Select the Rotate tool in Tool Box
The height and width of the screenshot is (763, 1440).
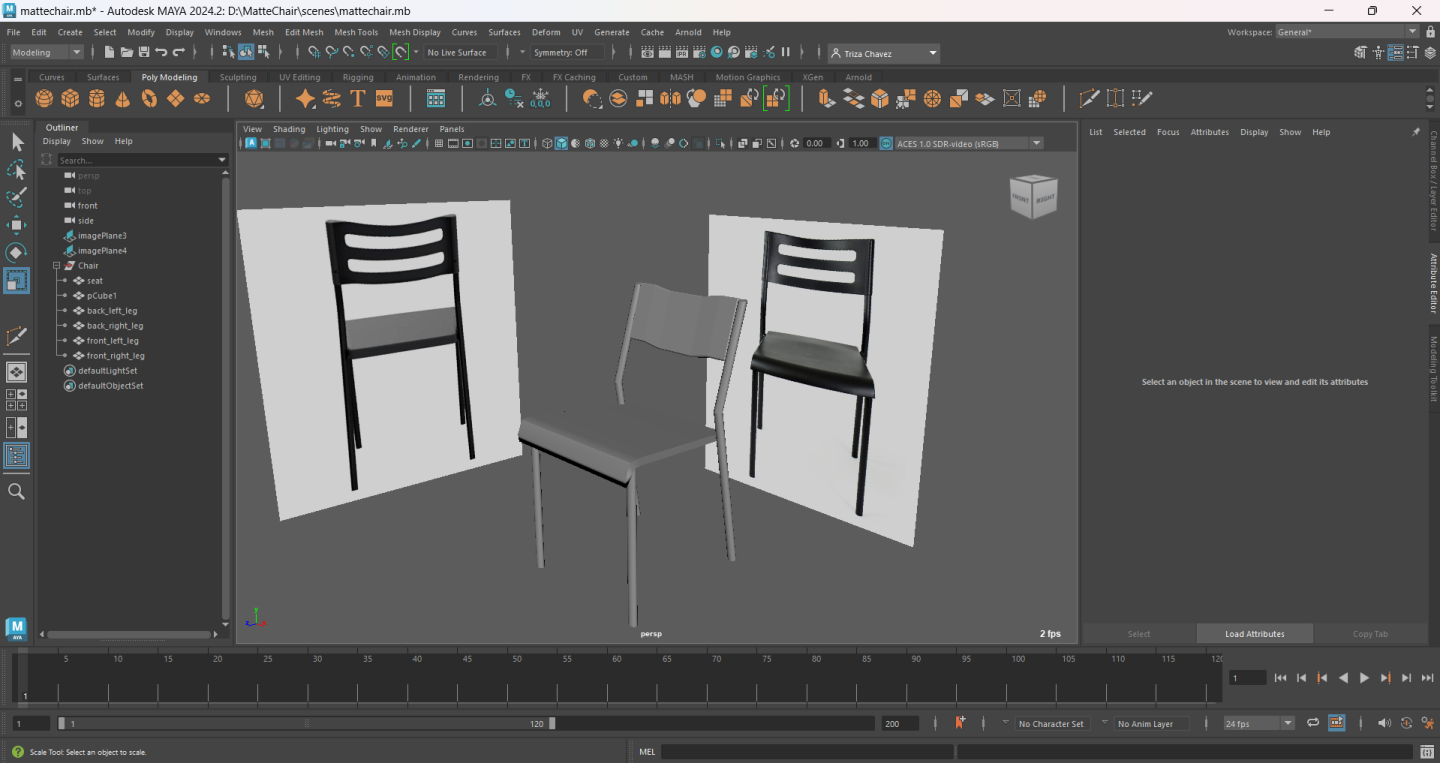point(17,252)
